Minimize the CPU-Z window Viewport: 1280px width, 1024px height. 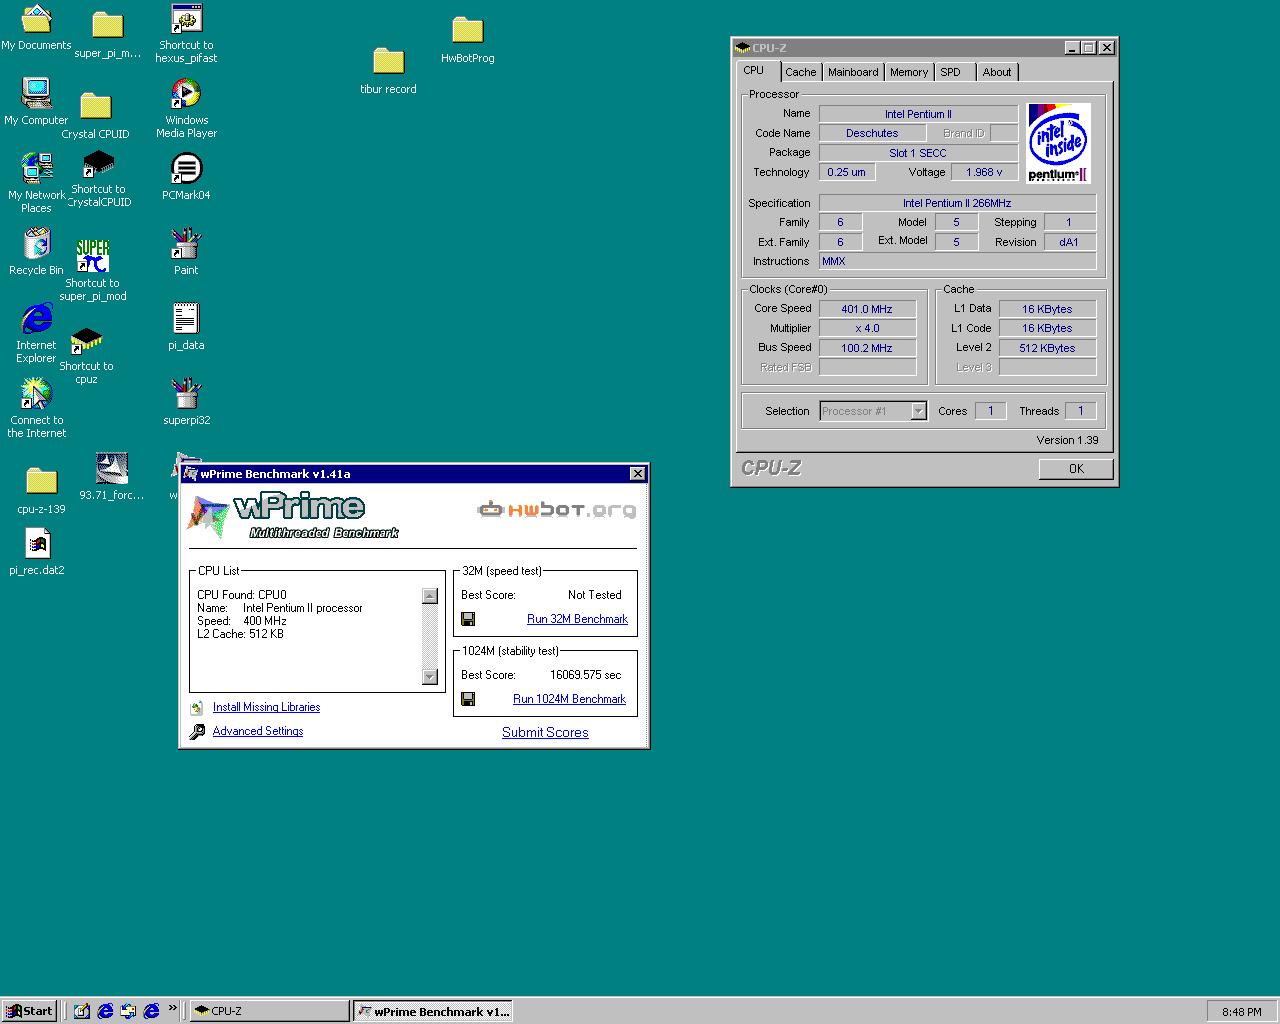pos(1072,47)
